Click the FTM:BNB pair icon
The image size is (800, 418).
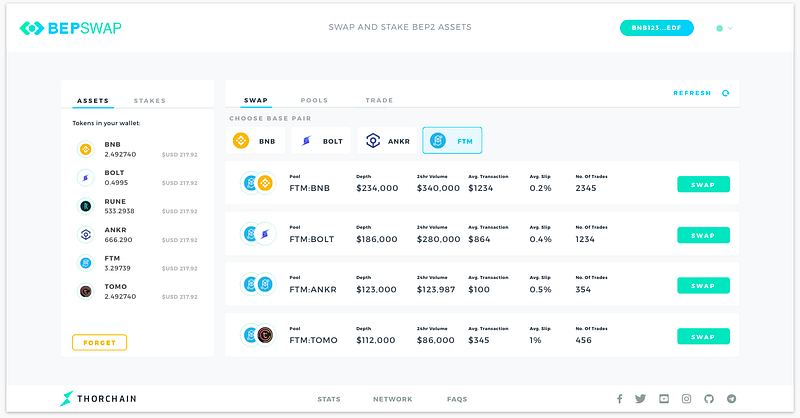coord(258,183)
